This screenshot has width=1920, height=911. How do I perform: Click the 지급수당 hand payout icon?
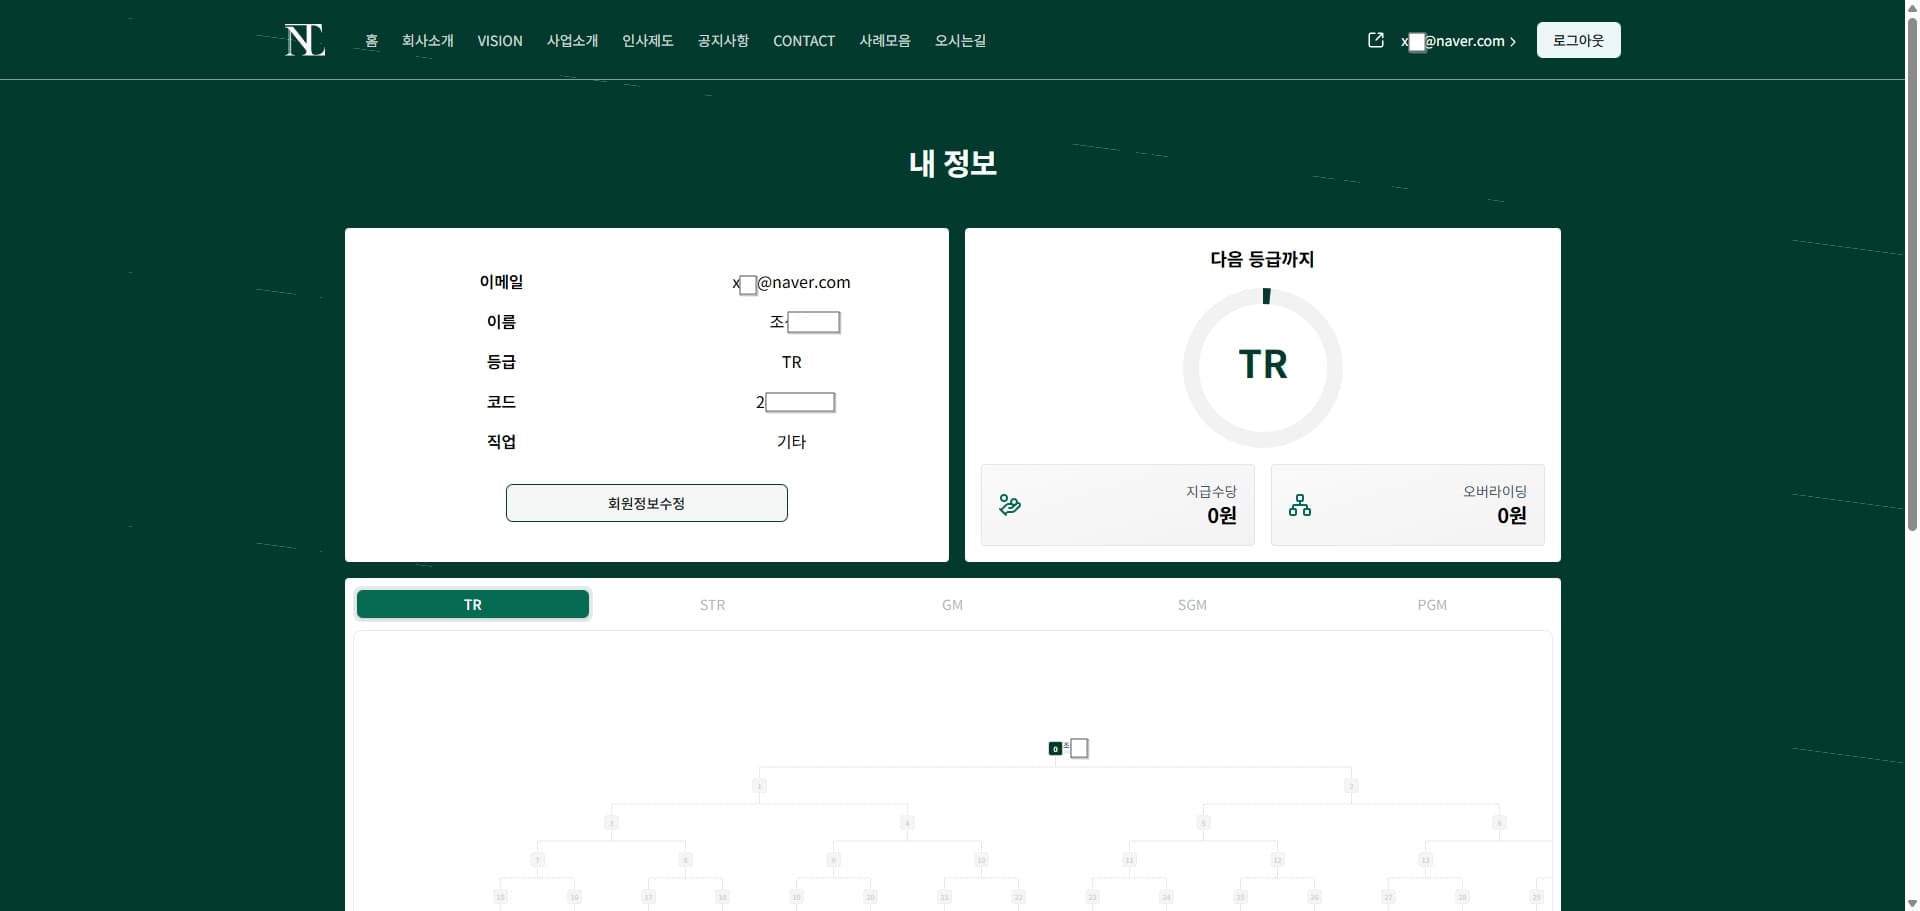[x=1009, y=504]
